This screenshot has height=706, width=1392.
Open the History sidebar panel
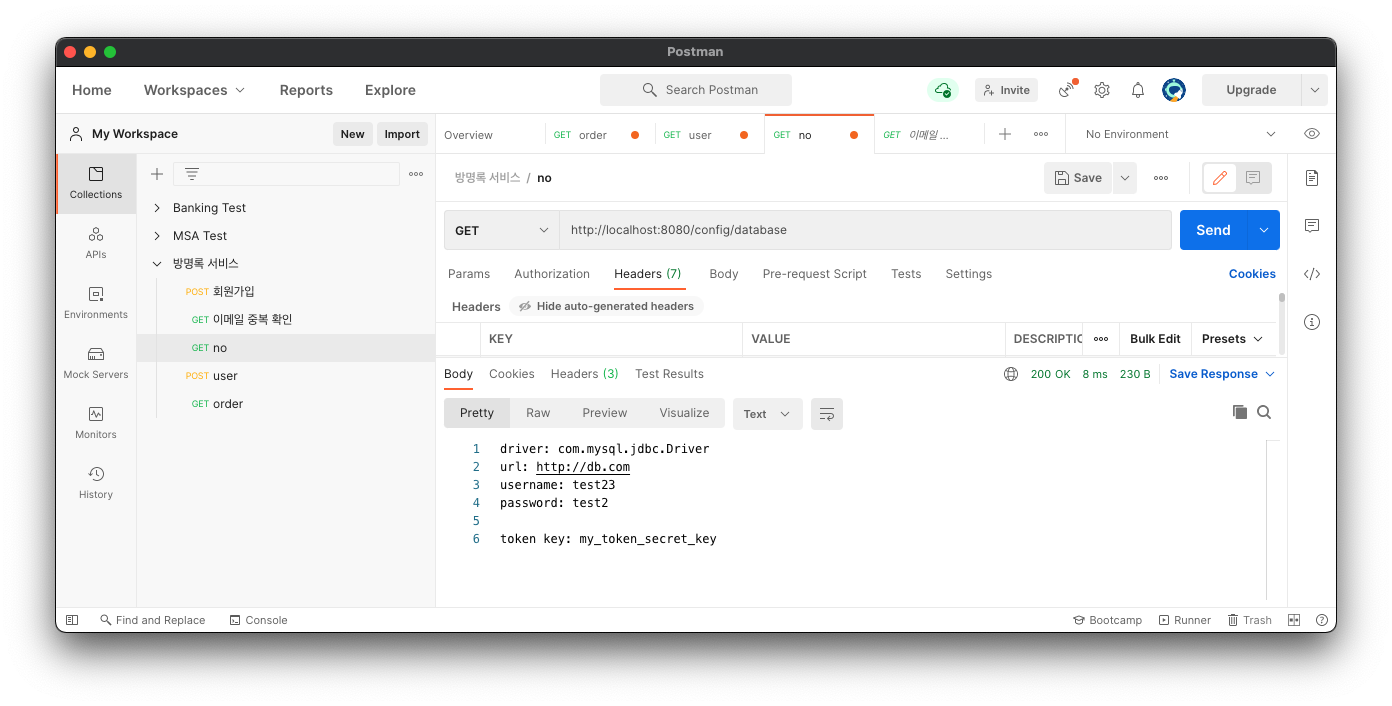point(96,483)
